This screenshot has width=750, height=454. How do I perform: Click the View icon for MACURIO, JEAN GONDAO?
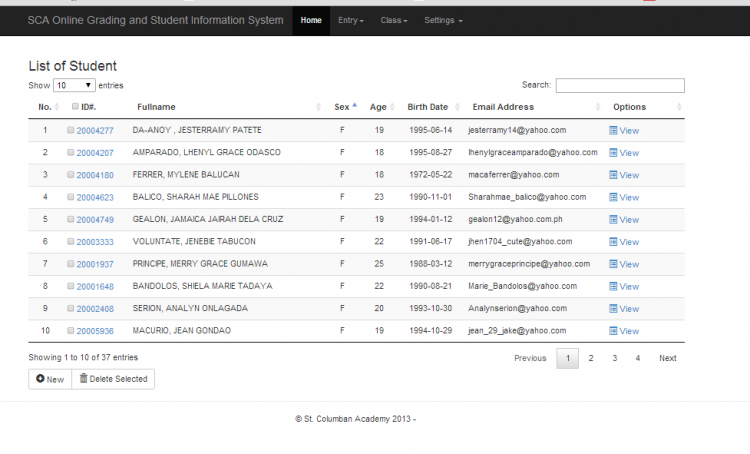[x=614, y=331]
